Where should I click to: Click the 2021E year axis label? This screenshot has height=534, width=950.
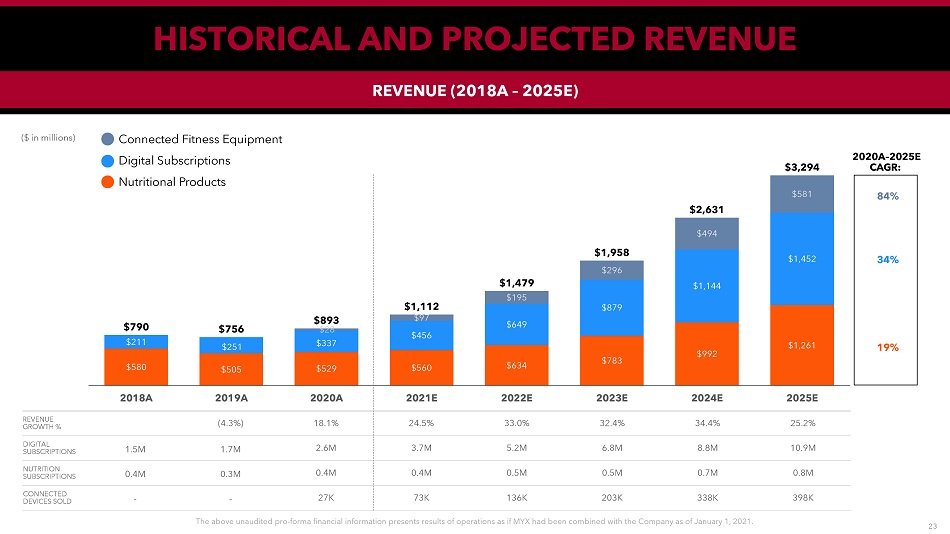[x=421, y=395]
